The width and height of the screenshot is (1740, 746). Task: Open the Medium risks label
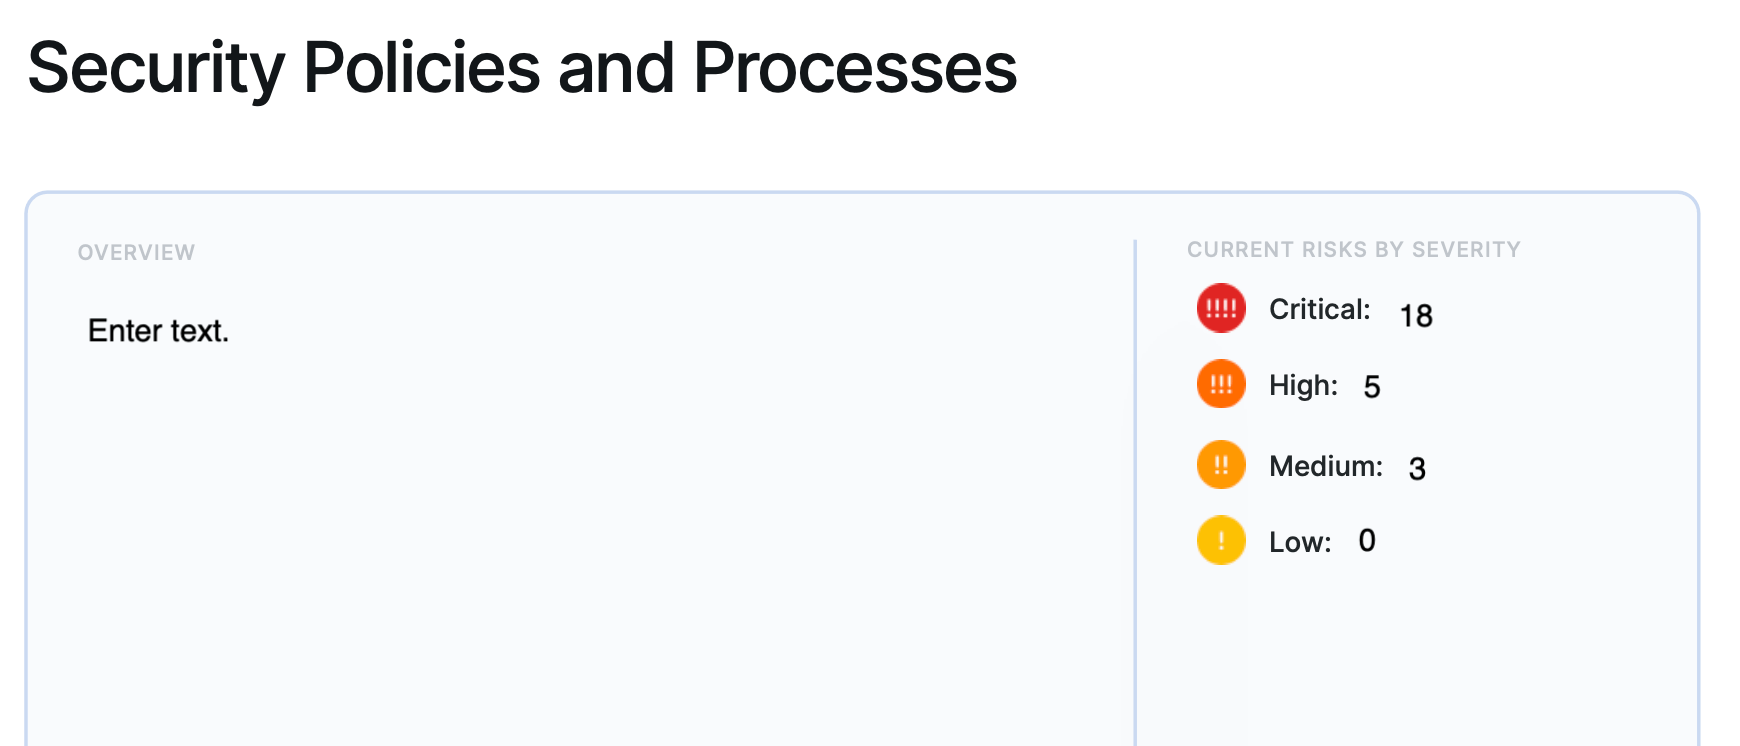1325,467
